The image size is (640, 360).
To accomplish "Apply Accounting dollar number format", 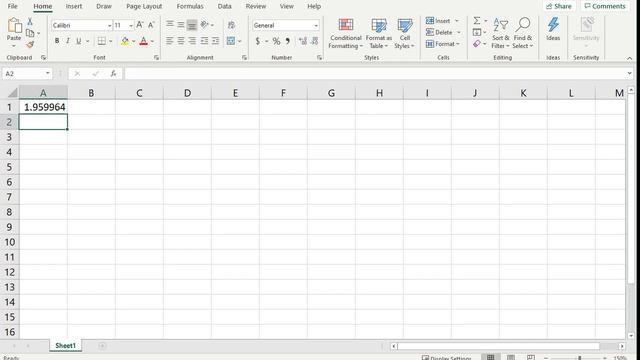I will (258, 41).
